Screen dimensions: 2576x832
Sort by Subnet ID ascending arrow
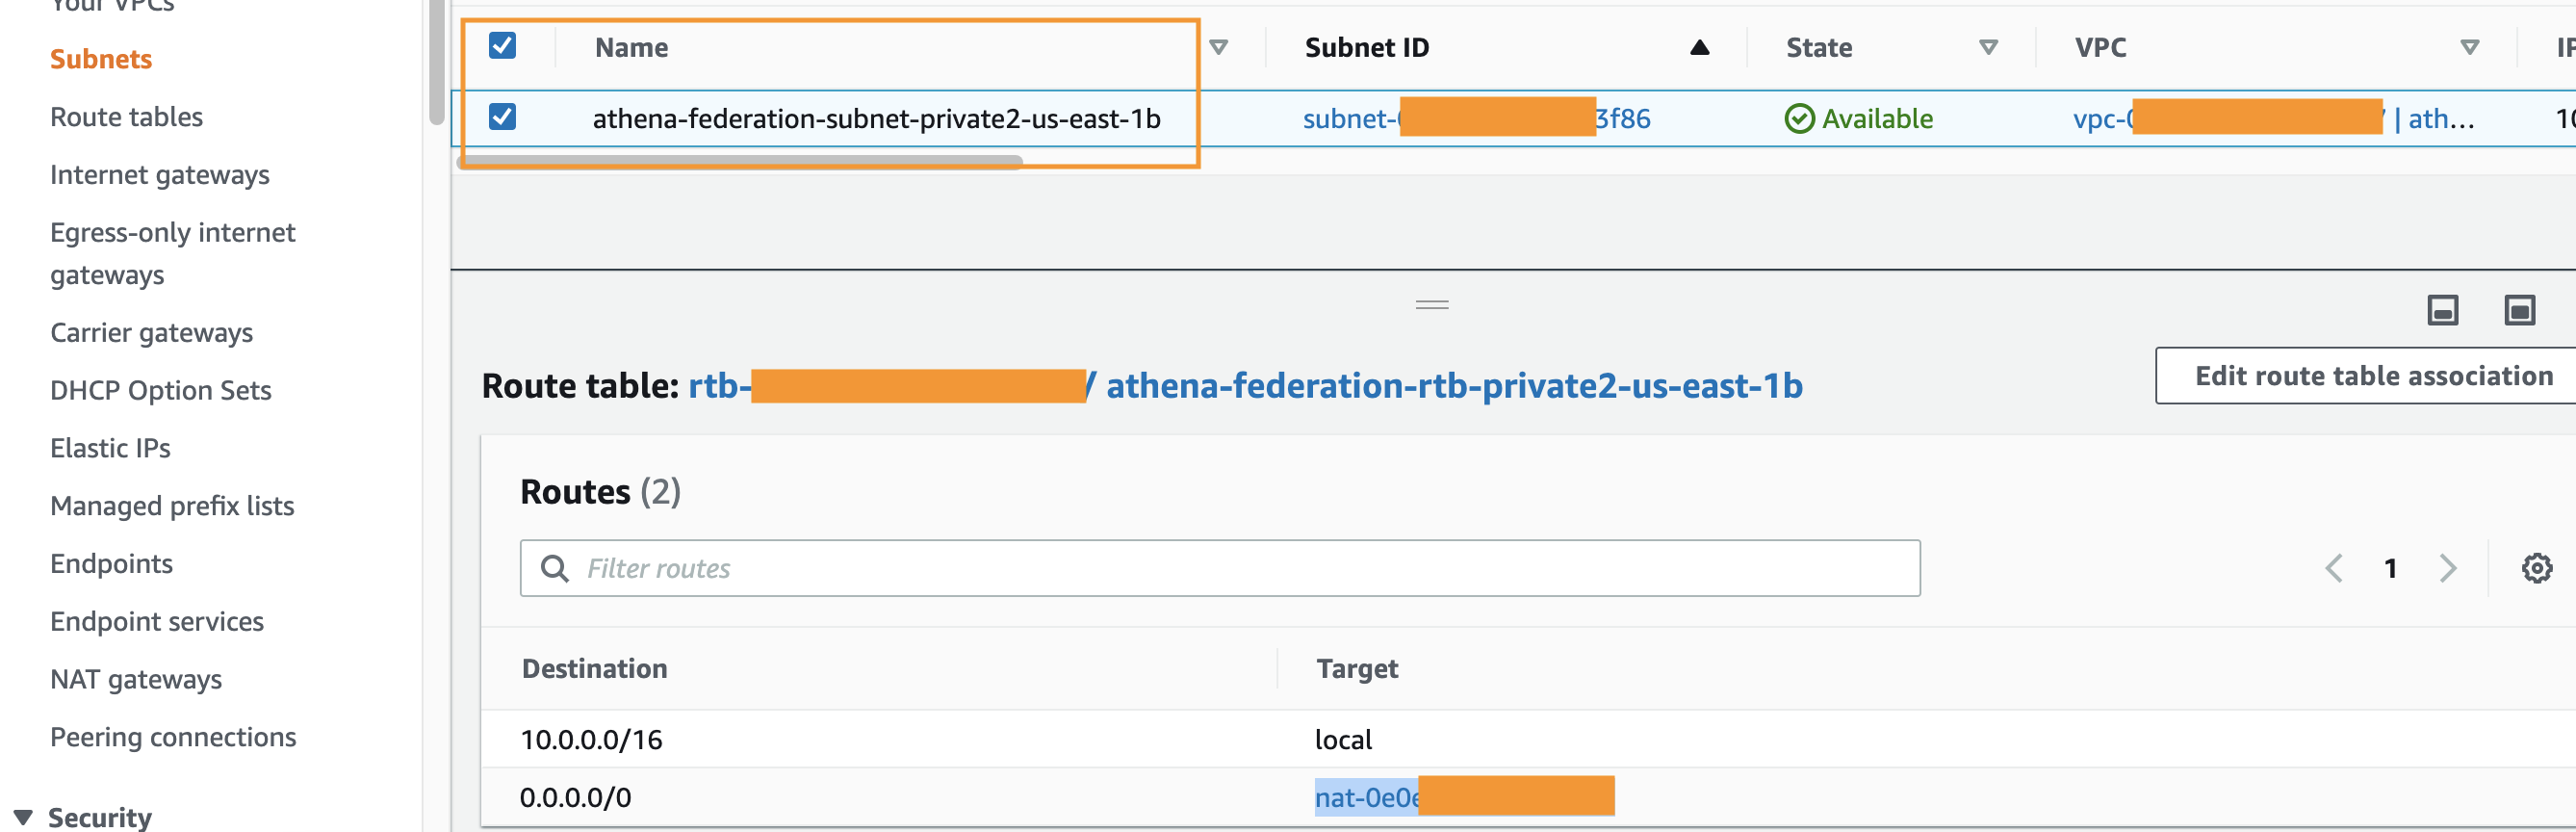[x=1699, y=47]
